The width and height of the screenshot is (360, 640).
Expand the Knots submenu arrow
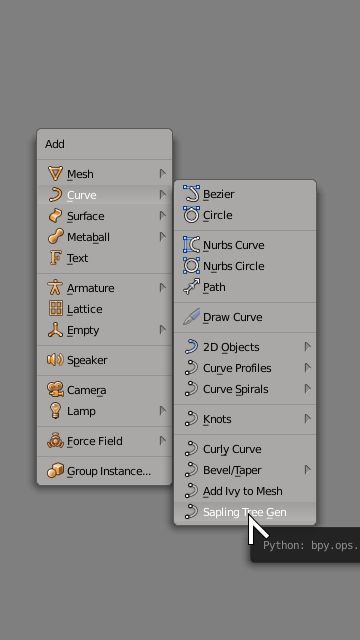click(307, 419)
